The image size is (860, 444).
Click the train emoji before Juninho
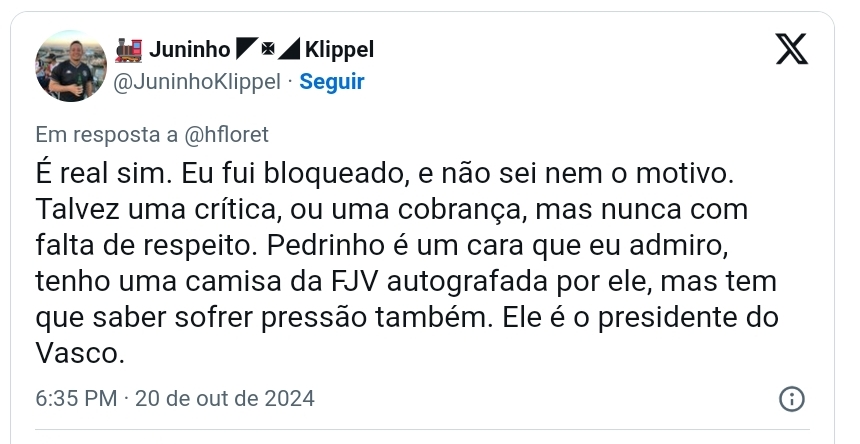coord(130,49)
